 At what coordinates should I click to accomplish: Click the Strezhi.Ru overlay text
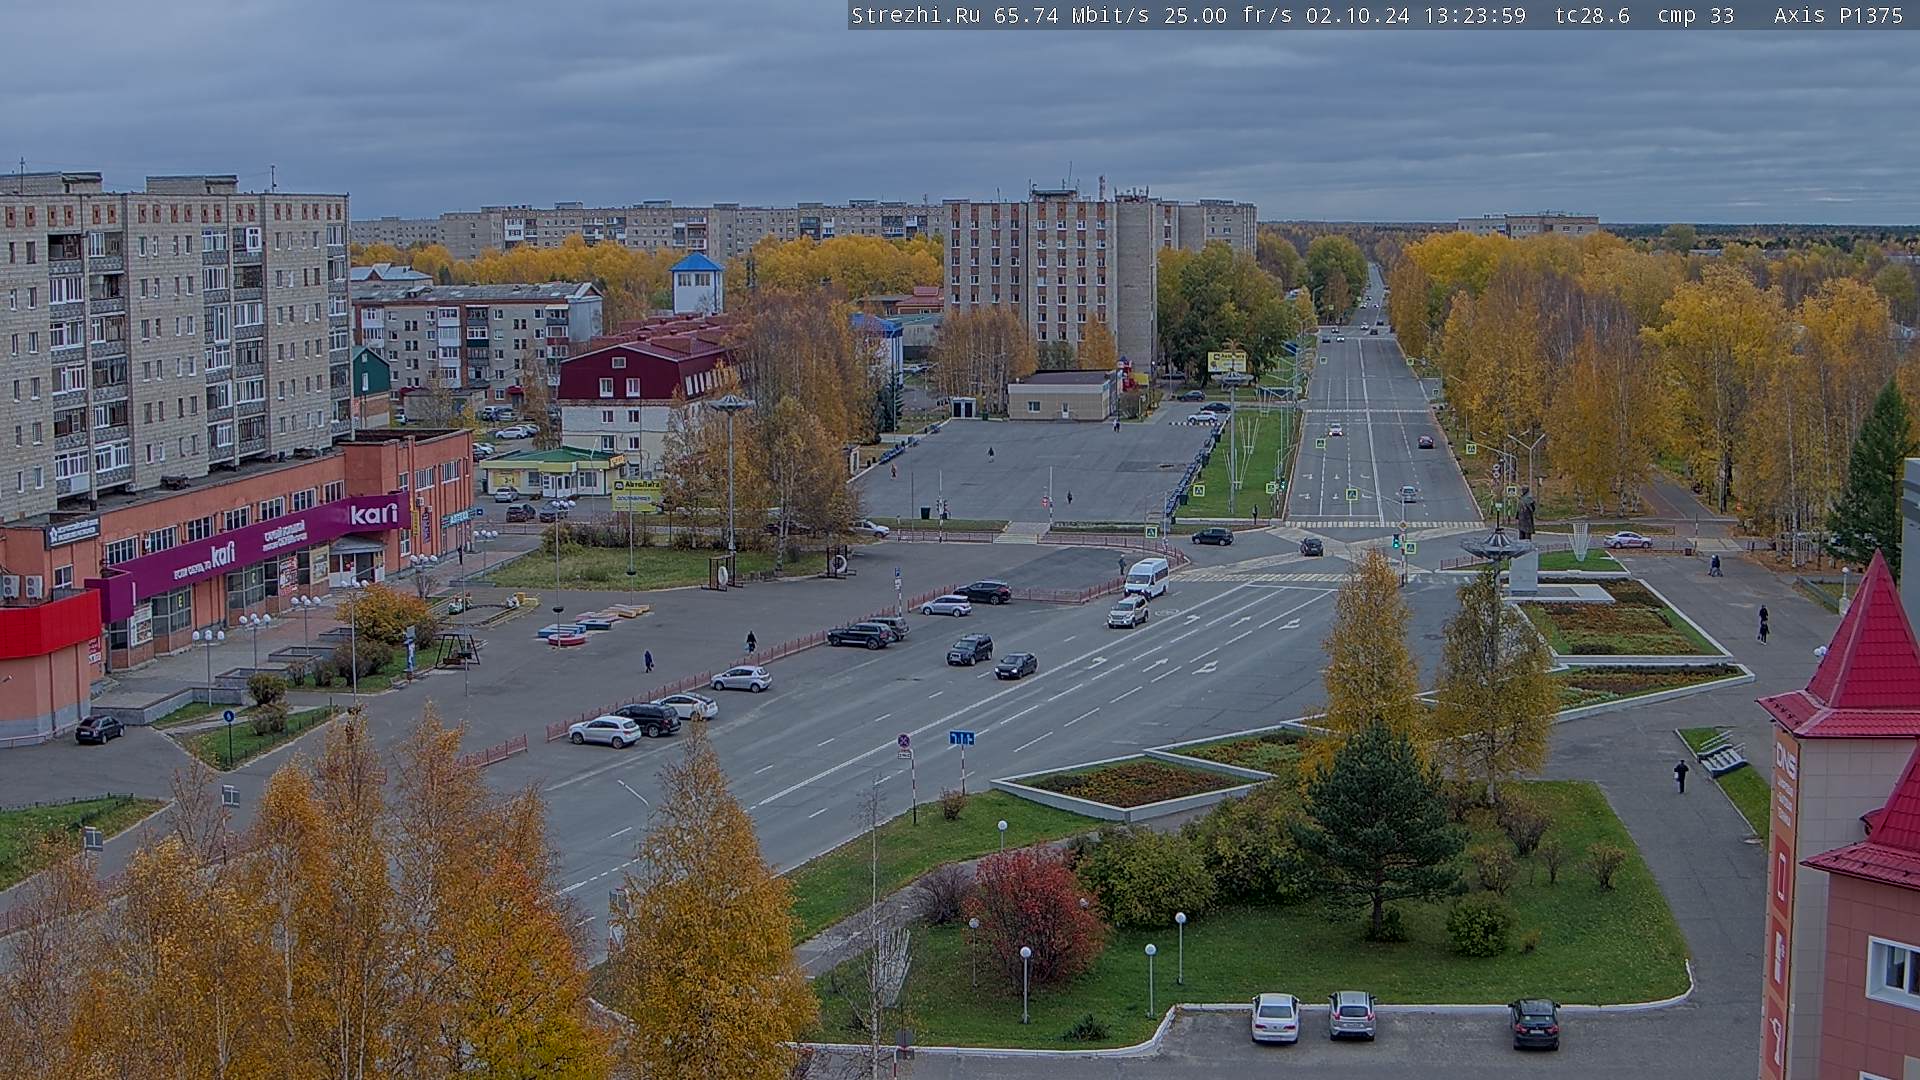pyautogui.click(x=916, y=15)
